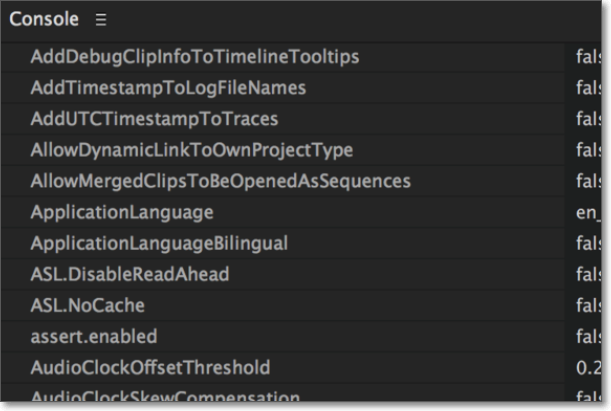
Task: Select the ApplicationLanguageBilingual row
Action: (x=159, y=243)
